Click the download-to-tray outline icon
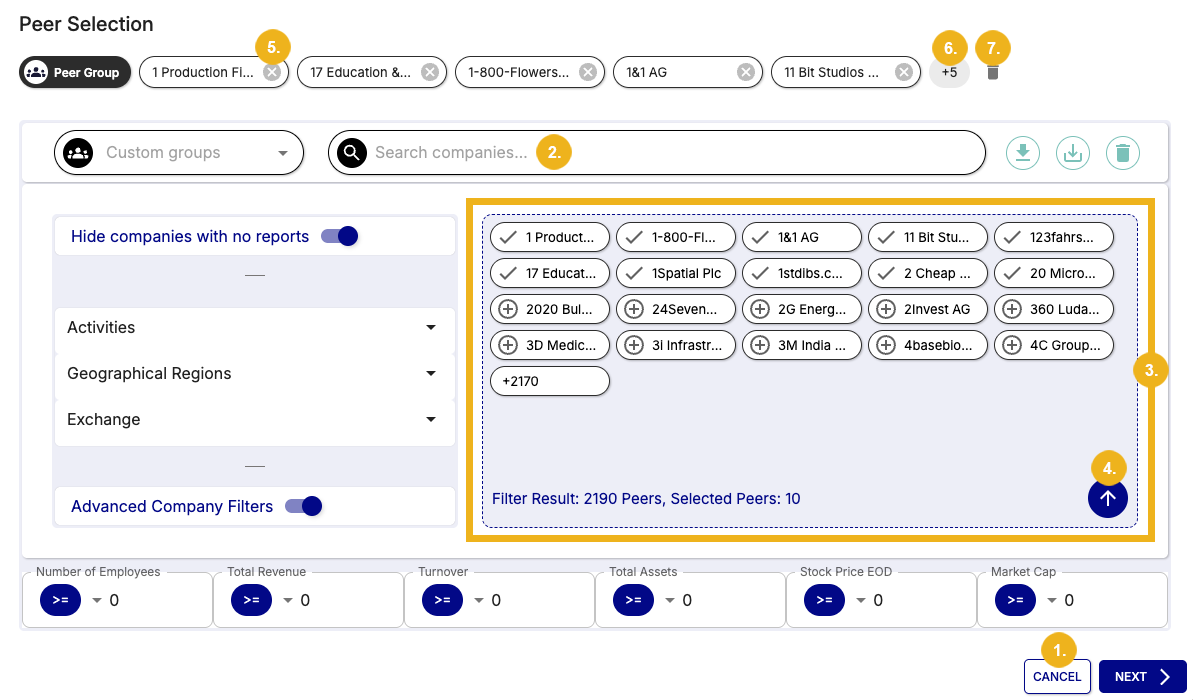The width and height of the screenshot is (1193, 700). [x=1072, y=153]
